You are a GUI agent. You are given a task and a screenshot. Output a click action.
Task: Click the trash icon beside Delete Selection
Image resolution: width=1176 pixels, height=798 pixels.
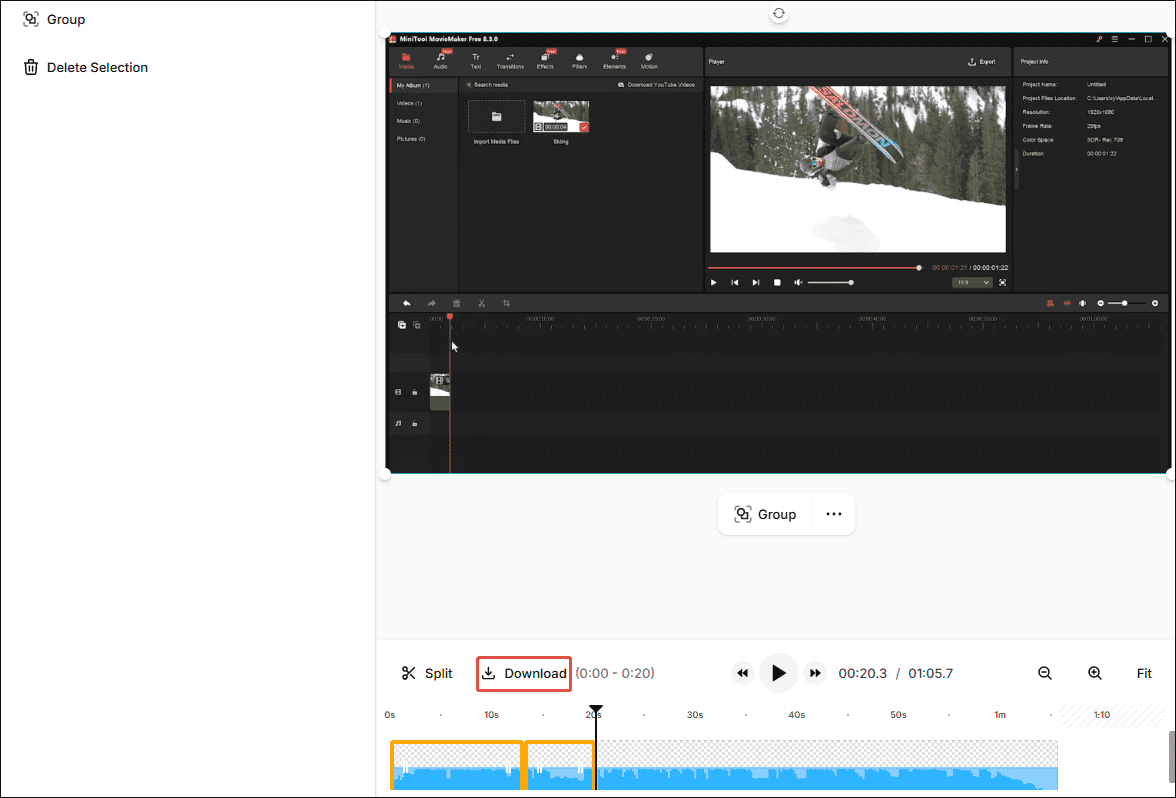pos(31,68)
